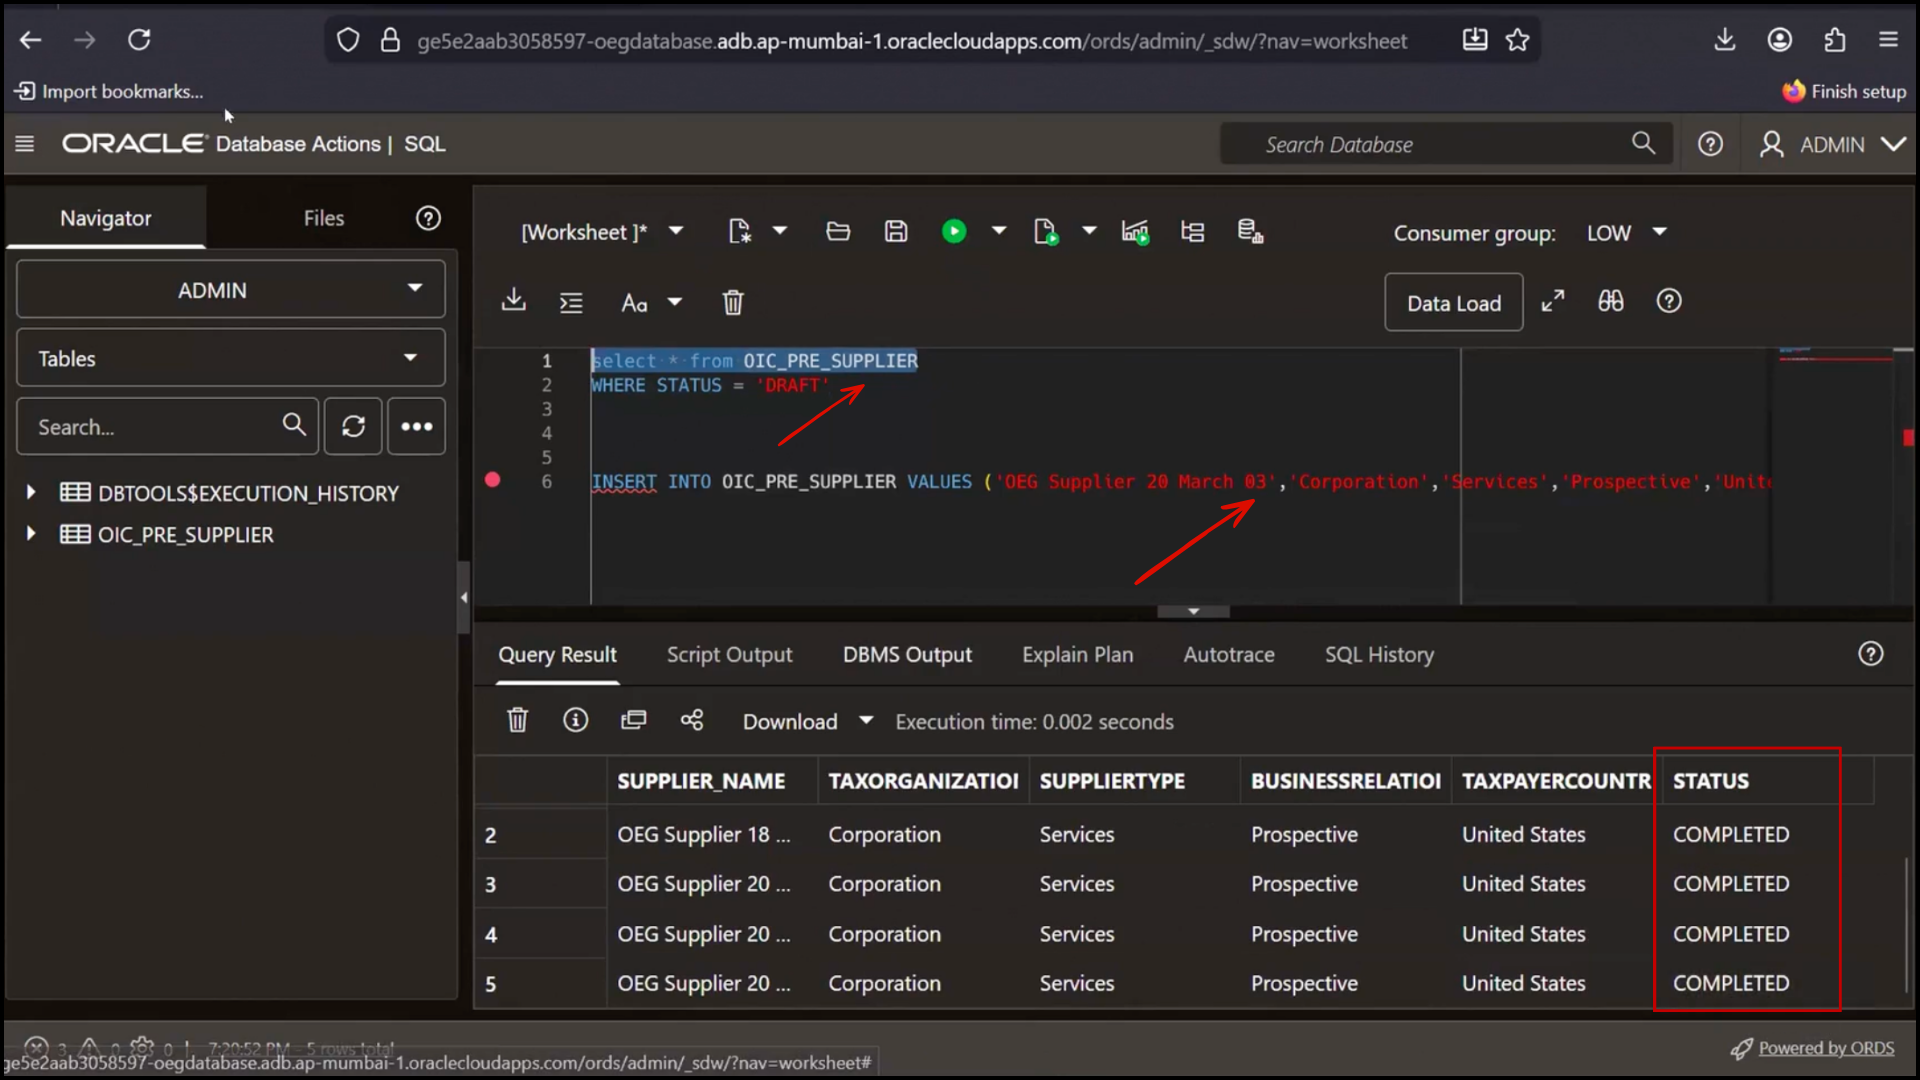Image resolution: width=1920 pixels, height=1080 pixels.
Task: Open the result panel help icon
Action: click(x=1871, y=654)
